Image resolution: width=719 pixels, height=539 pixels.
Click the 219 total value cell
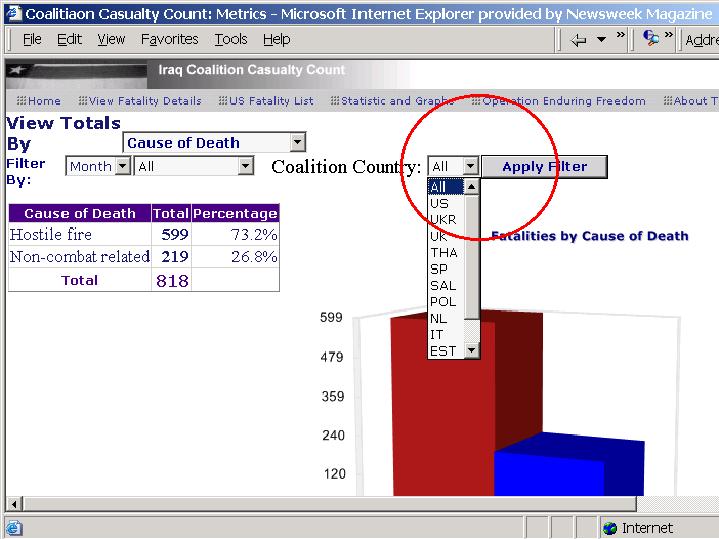pyautogui.click(x=171, y=256)
